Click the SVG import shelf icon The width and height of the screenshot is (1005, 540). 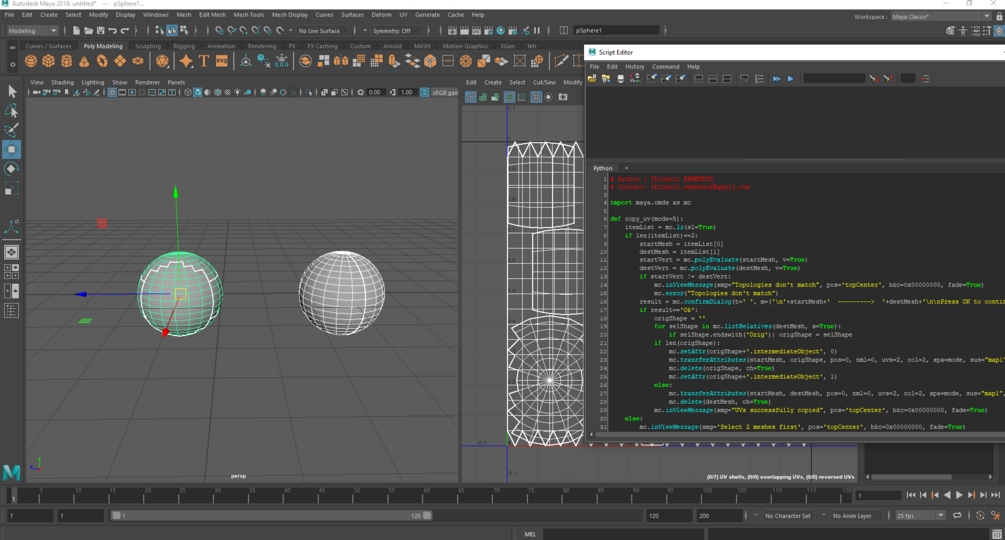[x=222, y=61]
